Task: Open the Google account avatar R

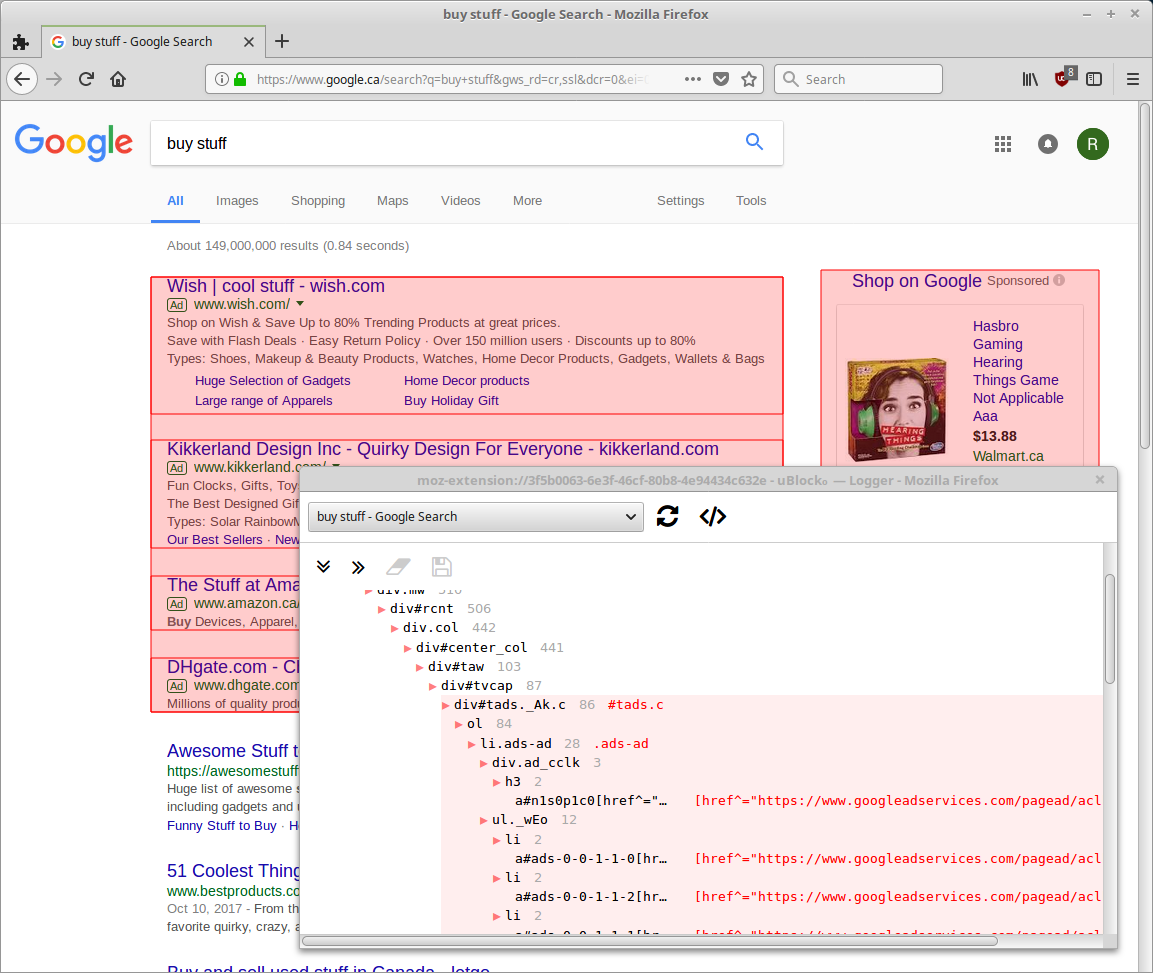Action: [1093, 144]
